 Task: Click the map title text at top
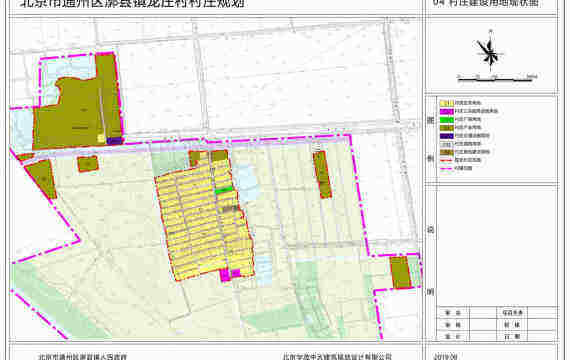coord(132,4)
